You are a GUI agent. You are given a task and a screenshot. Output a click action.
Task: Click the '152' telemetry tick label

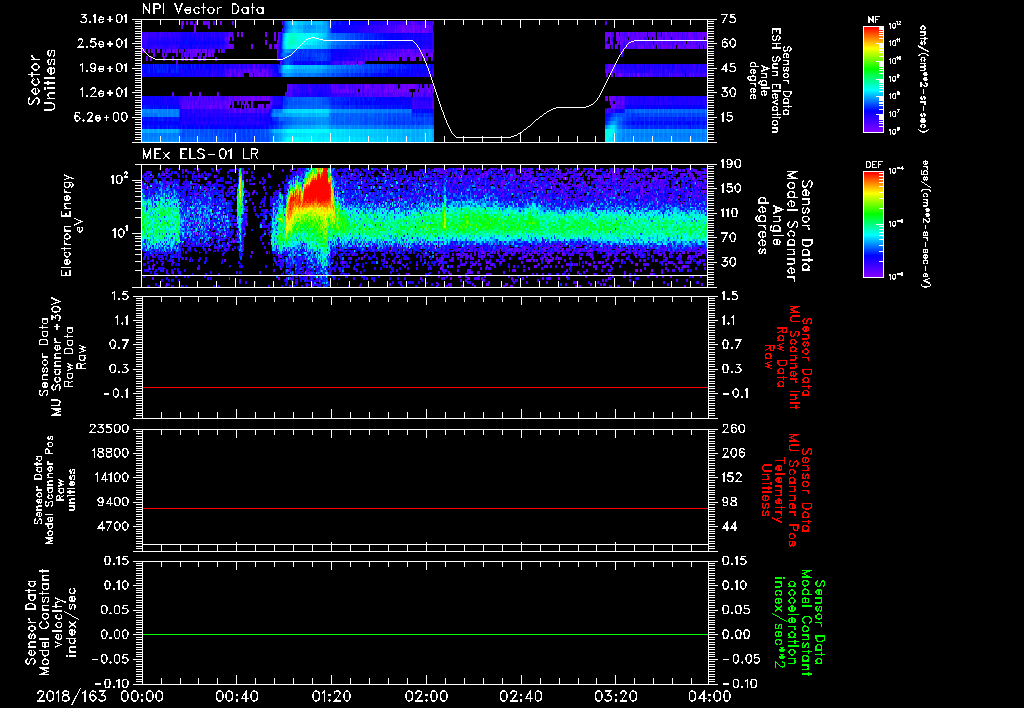pos(731,477)
